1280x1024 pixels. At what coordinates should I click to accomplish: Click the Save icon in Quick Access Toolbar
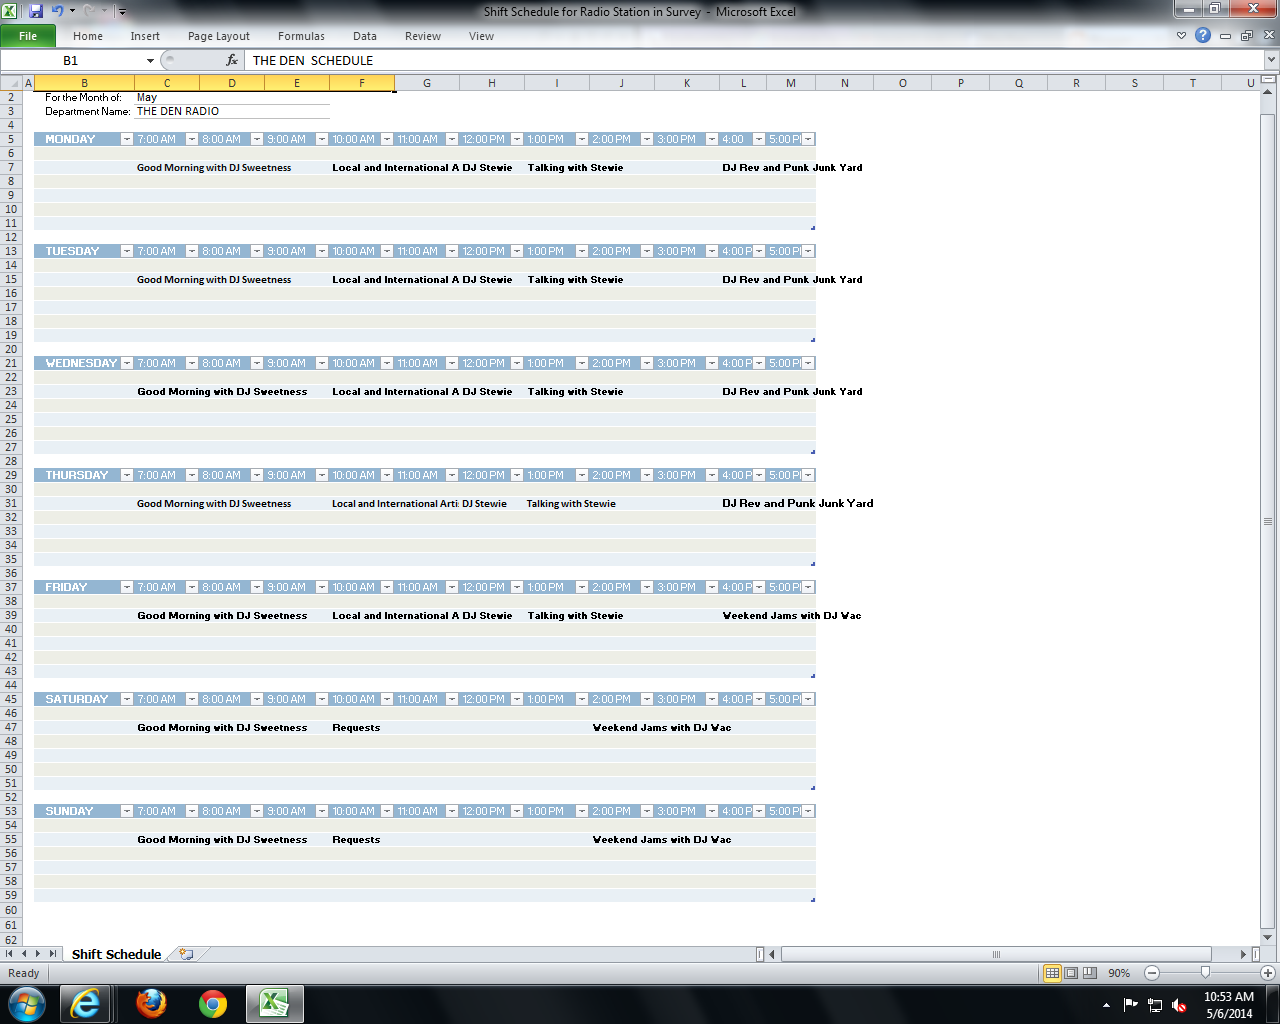36,11
